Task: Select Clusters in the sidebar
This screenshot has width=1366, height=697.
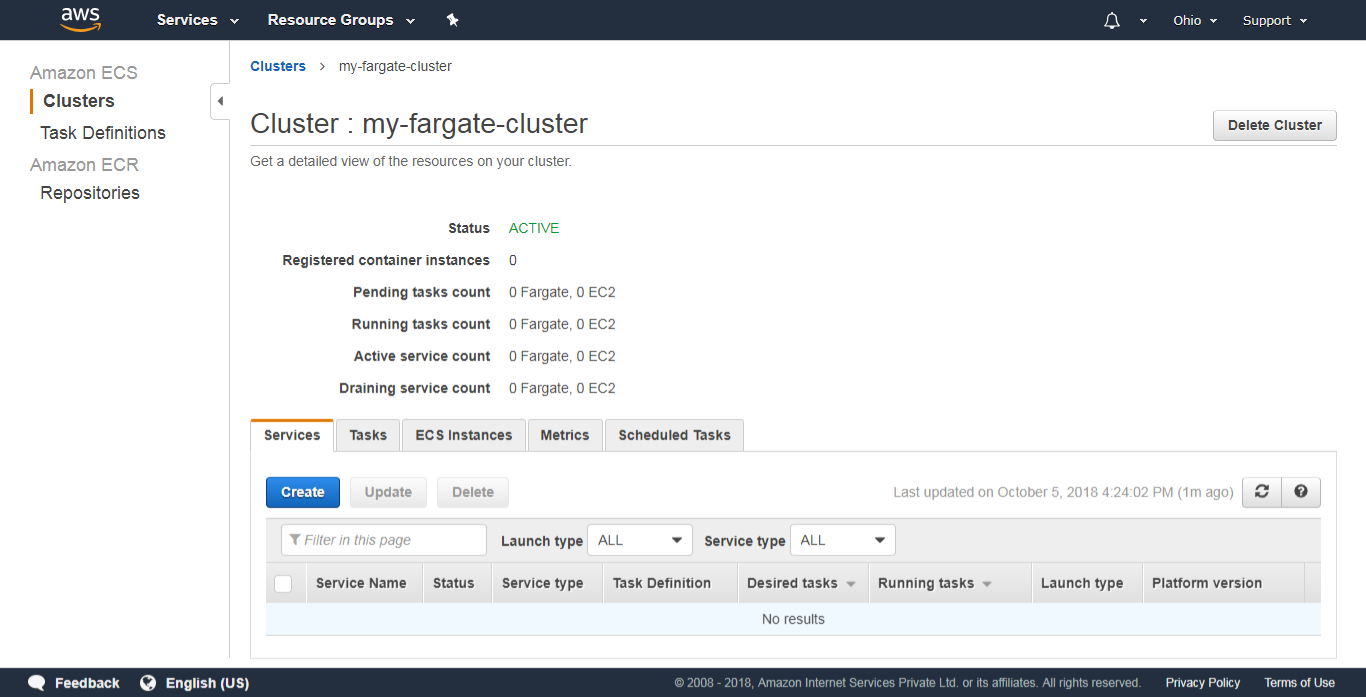Action: pyautogui.click(x=79, y=101)
